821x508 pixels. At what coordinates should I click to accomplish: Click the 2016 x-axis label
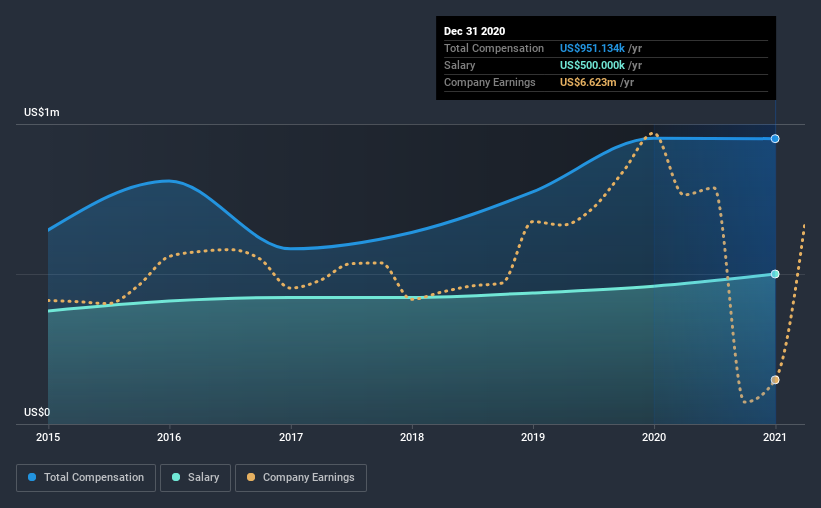click(169, 437)
